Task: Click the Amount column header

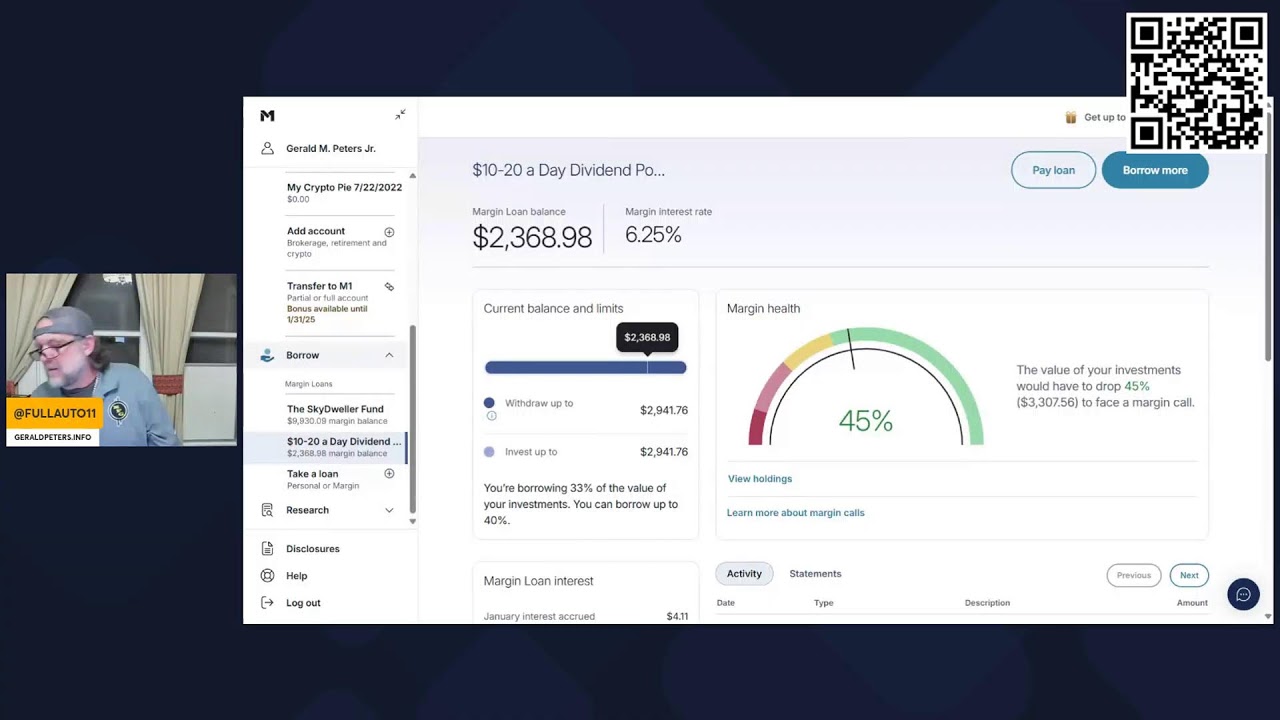Action: [x=1192, y=603]
